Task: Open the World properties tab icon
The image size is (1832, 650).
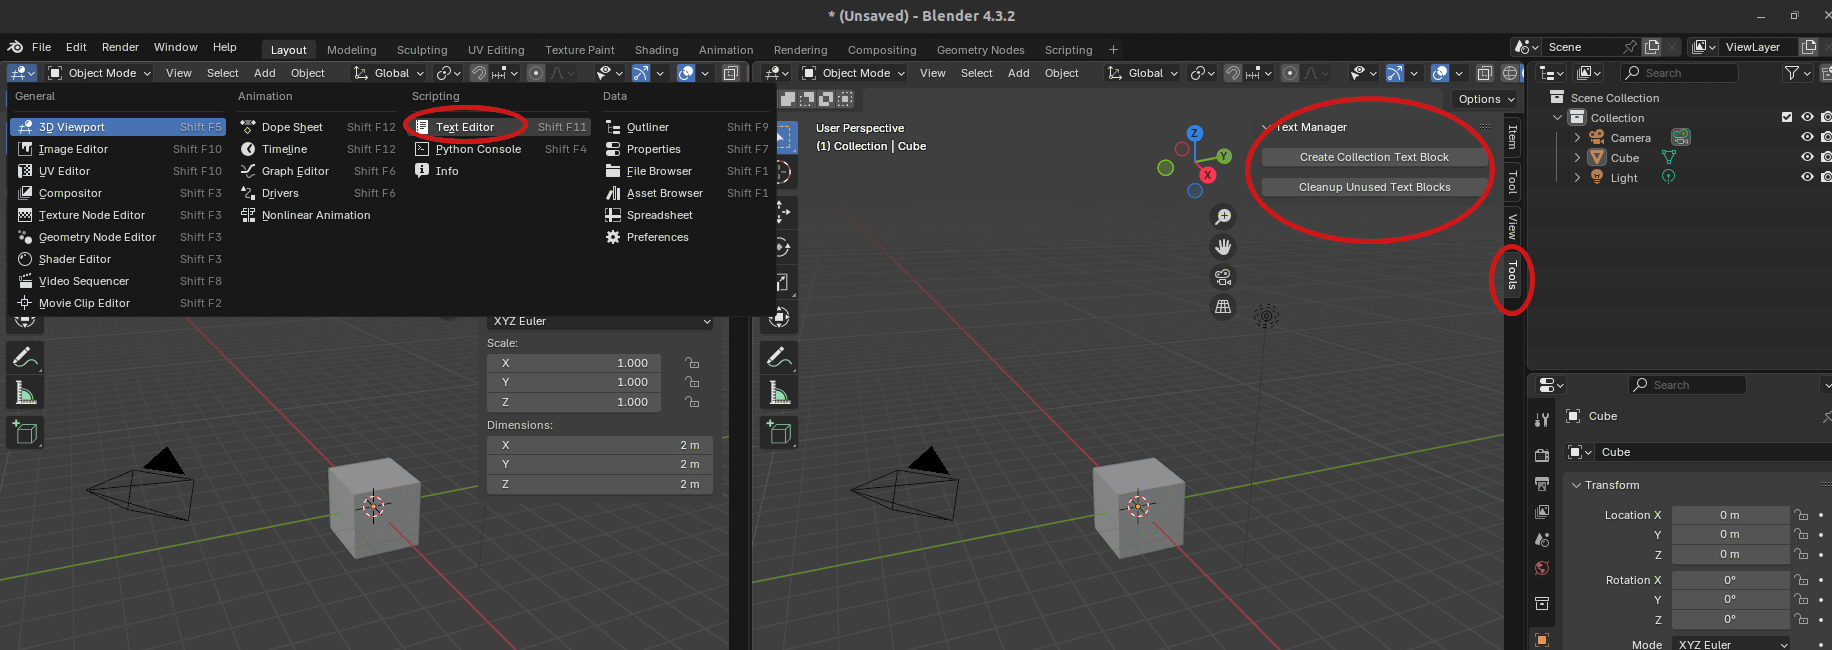Action: [x=1542, y=569]
